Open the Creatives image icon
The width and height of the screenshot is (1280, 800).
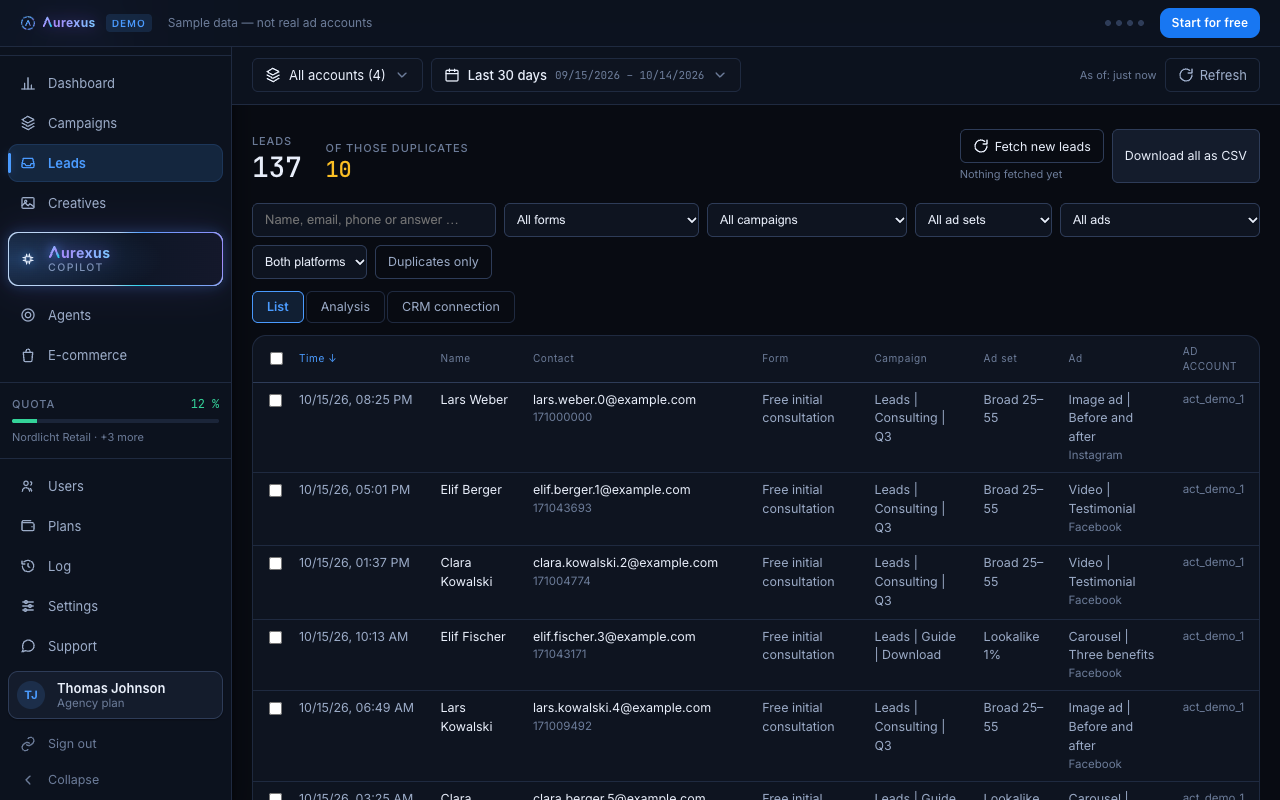click(x=28, y=203)
